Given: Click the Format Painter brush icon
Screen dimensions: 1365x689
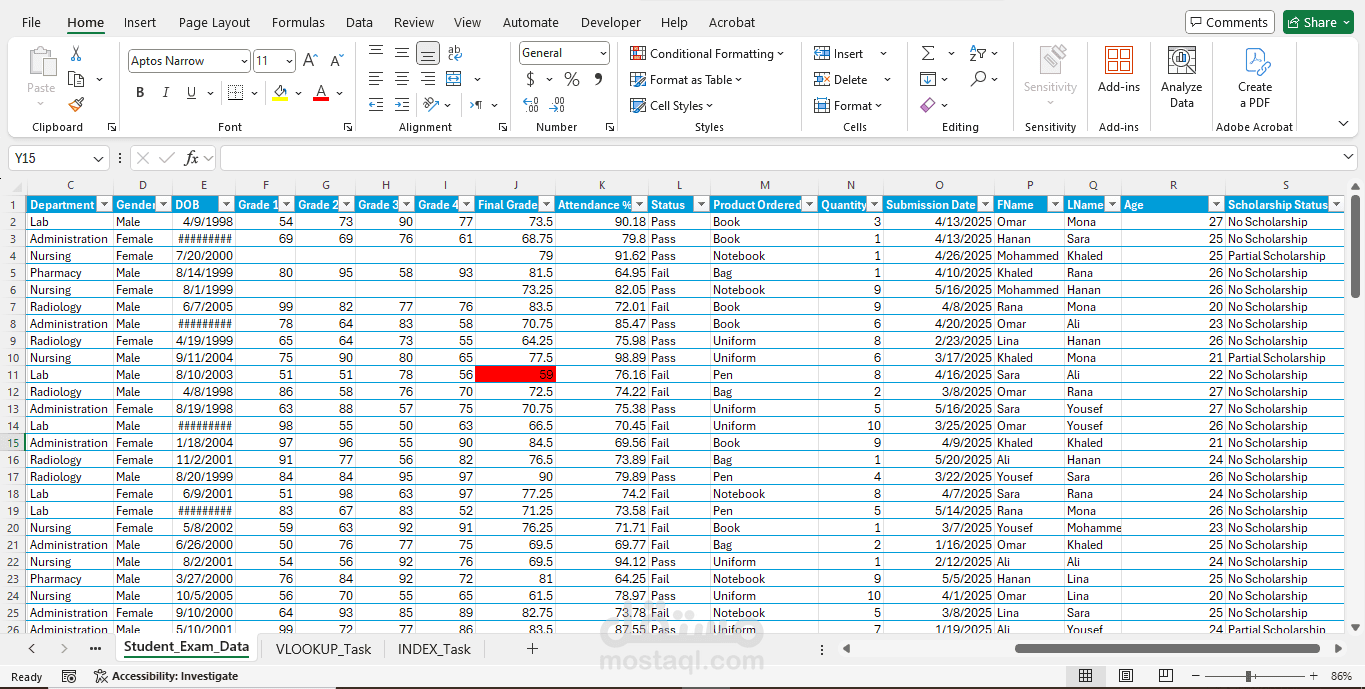Looking at the screenshot, I should click(76, 104).
